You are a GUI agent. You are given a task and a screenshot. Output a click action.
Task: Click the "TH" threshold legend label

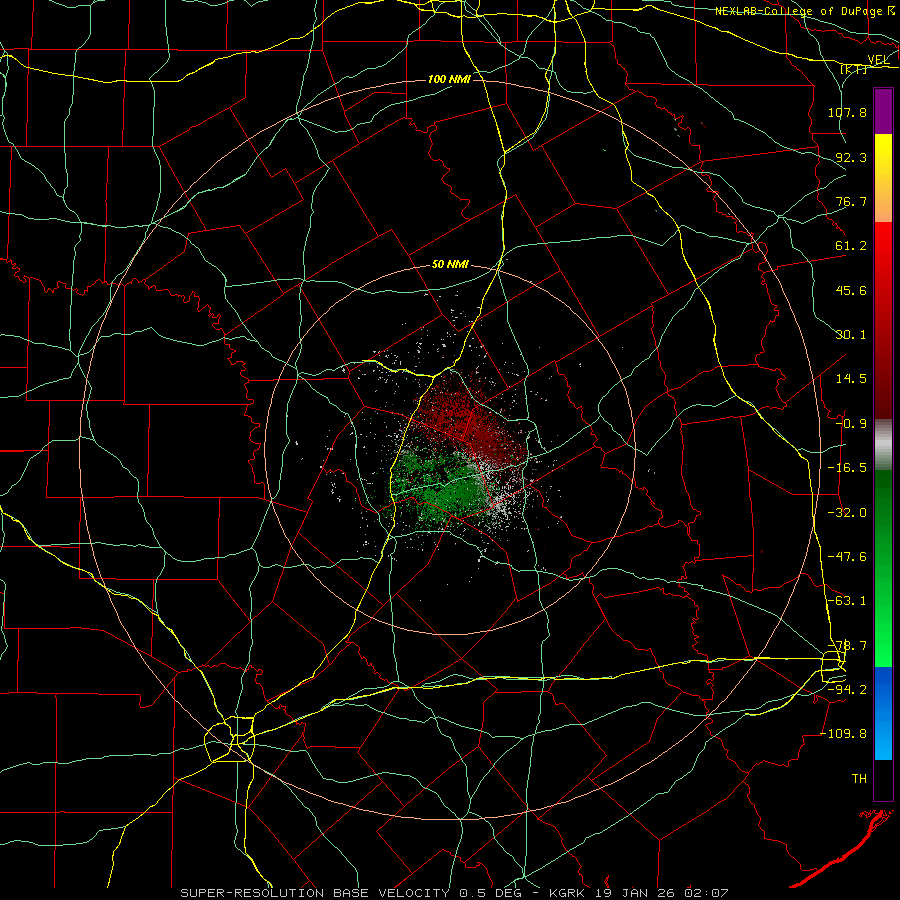pos(859,779)
